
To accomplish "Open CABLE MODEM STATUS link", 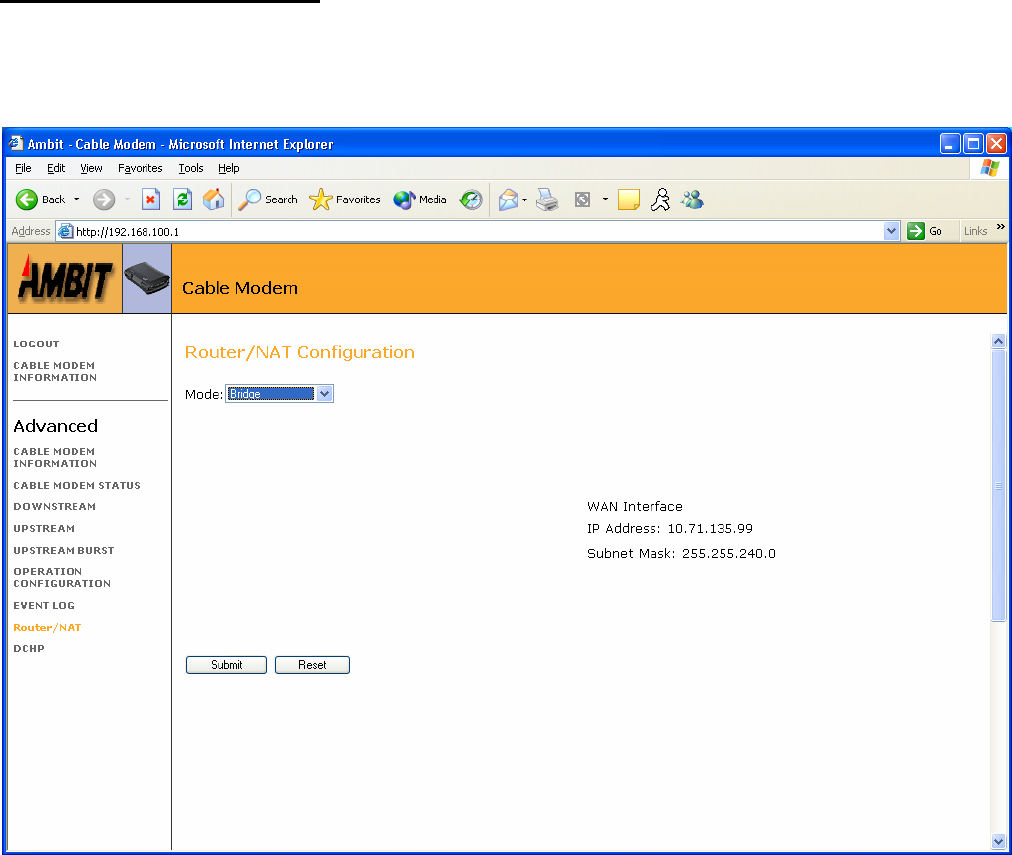I will (77, 485).
